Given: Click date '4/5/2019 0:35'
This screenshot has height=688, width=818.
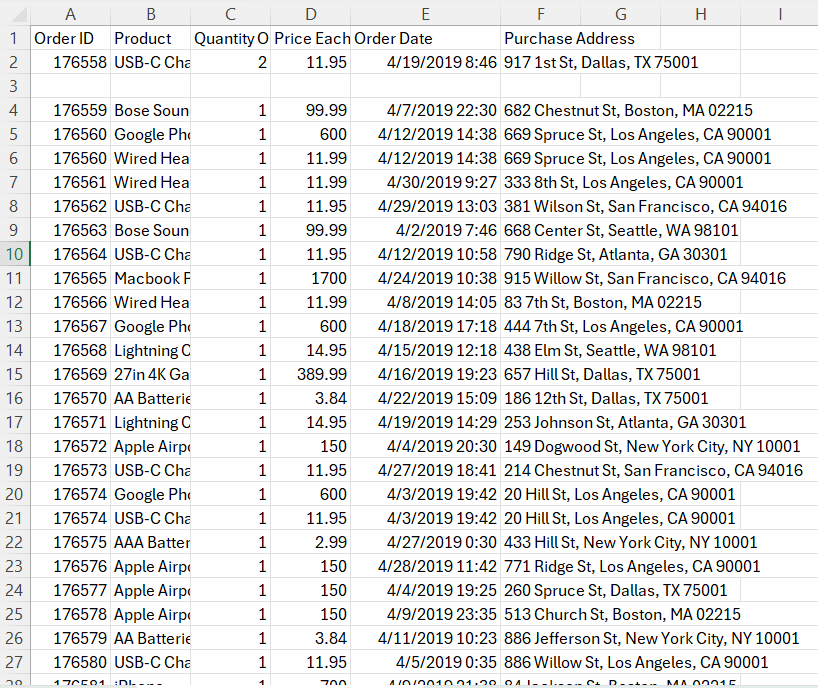Looking at the screenshot, I should point(426,662).
